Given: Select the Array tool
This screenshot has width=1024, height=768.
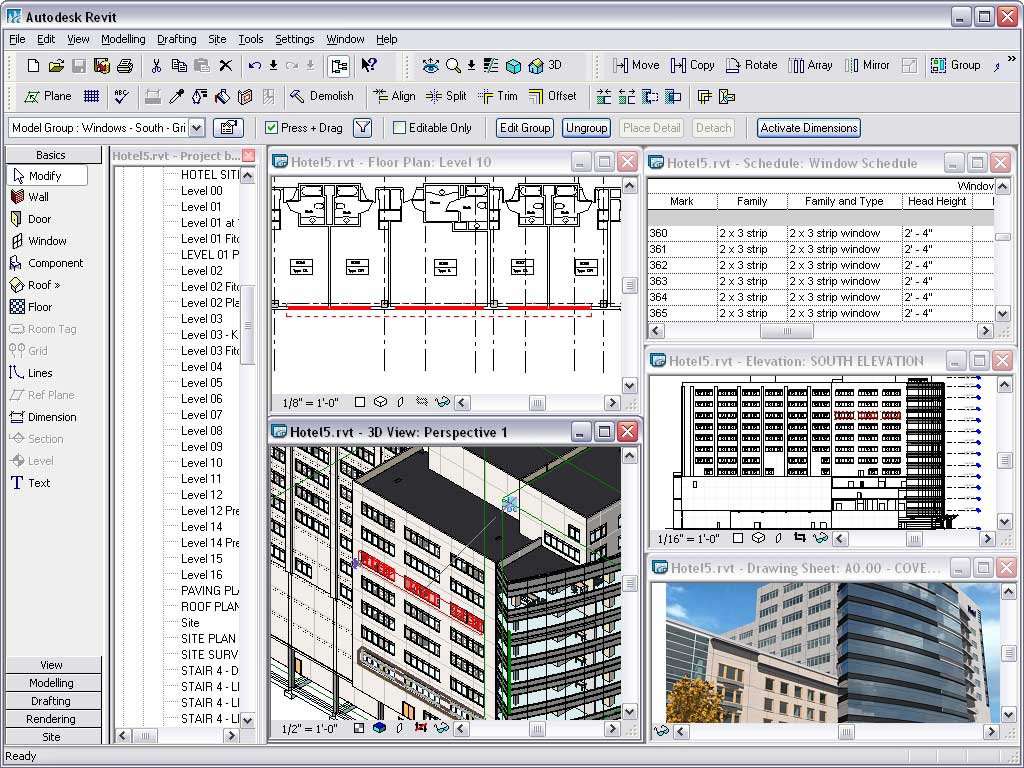Looking at the screenshot, I should [810, 65].
